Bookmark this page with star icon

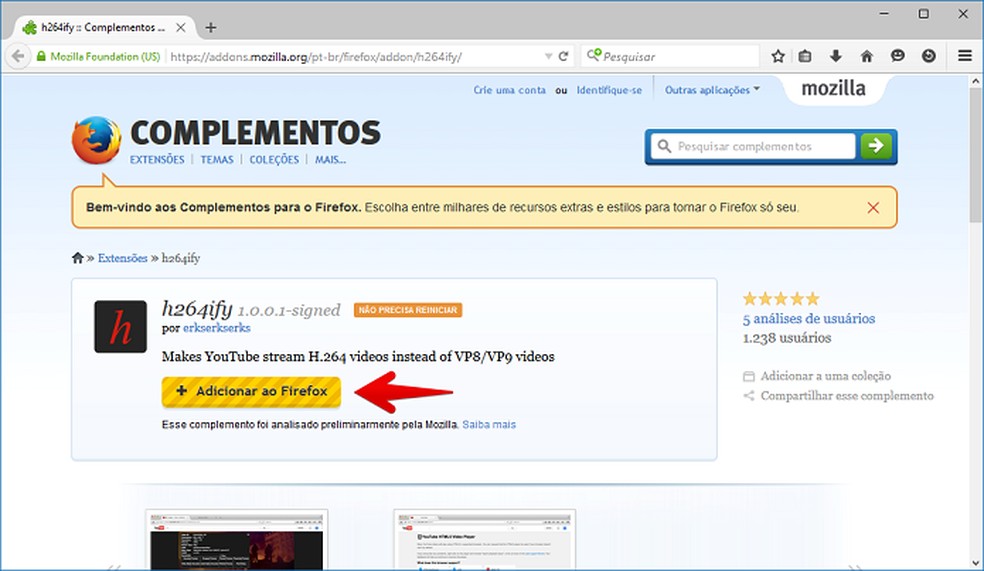(778, 56)
